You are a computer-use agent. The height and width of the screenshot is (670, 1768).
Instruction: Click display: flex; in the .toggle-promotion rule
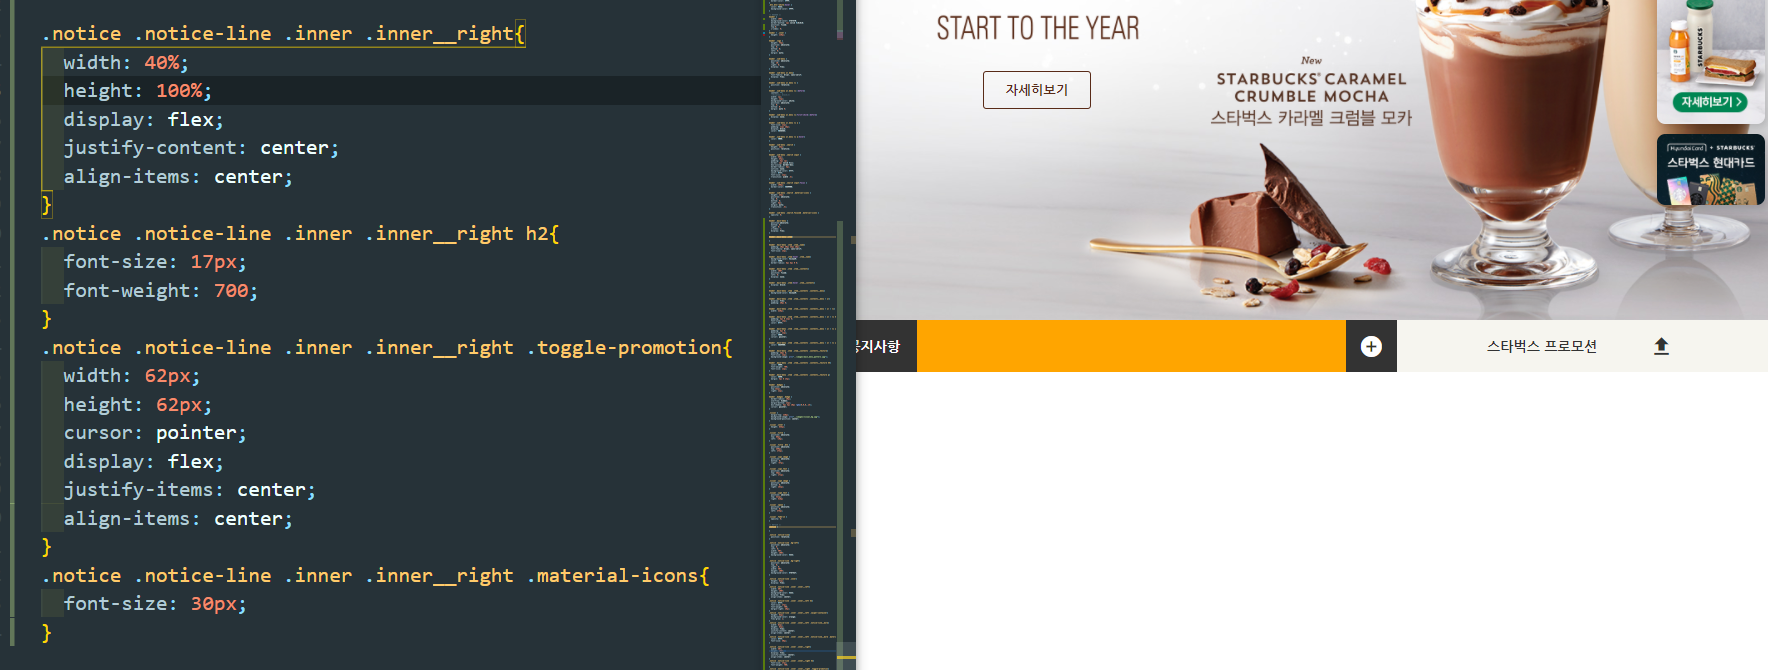pos(143,461)
